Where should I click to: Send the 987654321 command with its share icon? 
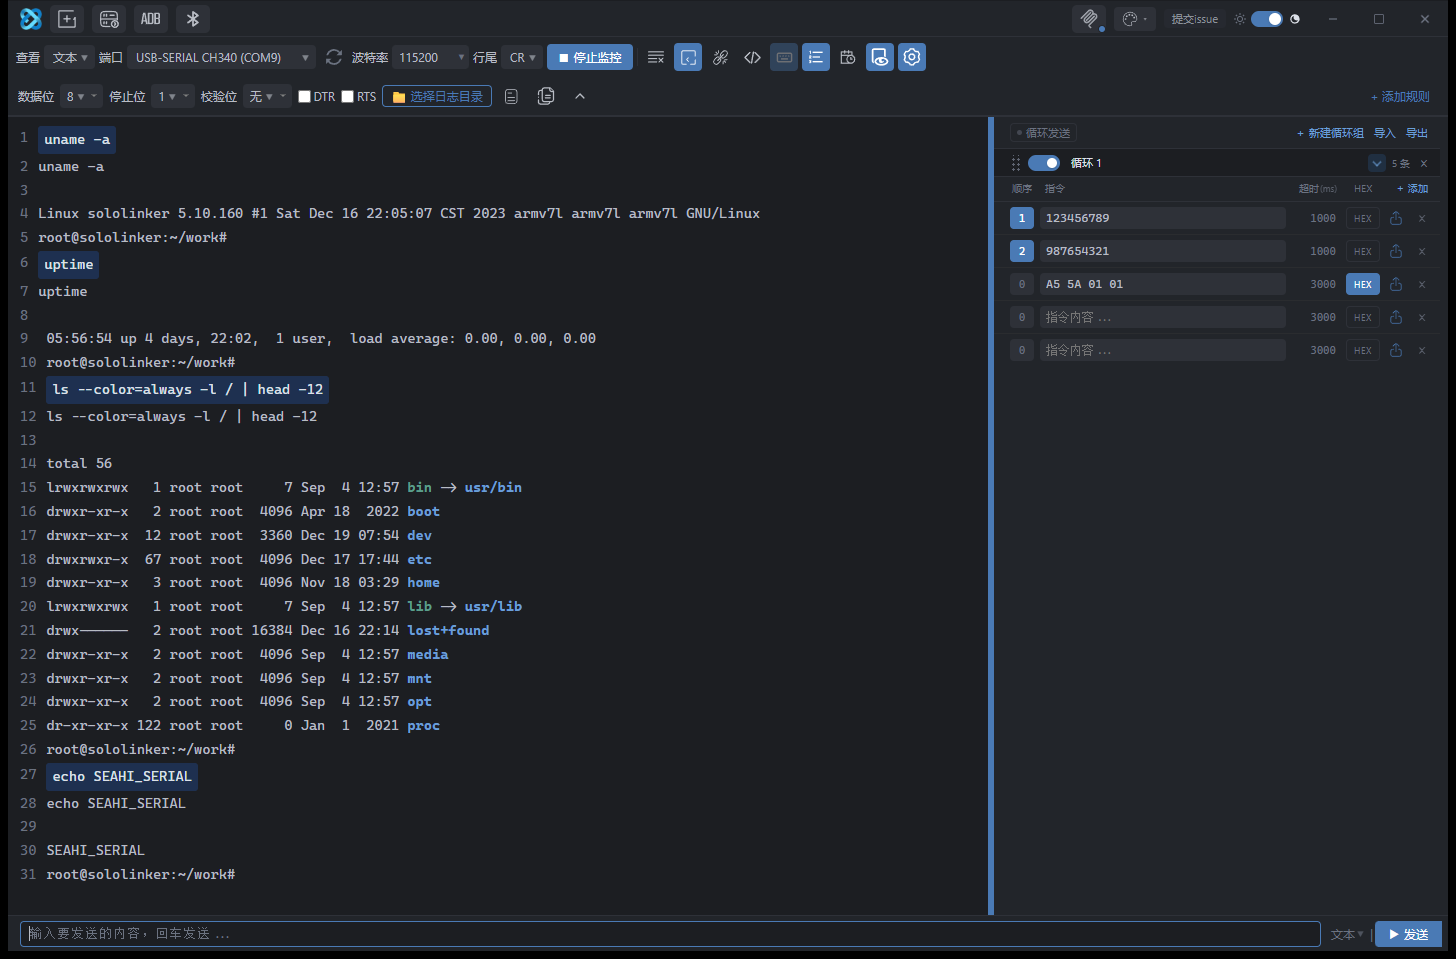(x=1396, y=251)
